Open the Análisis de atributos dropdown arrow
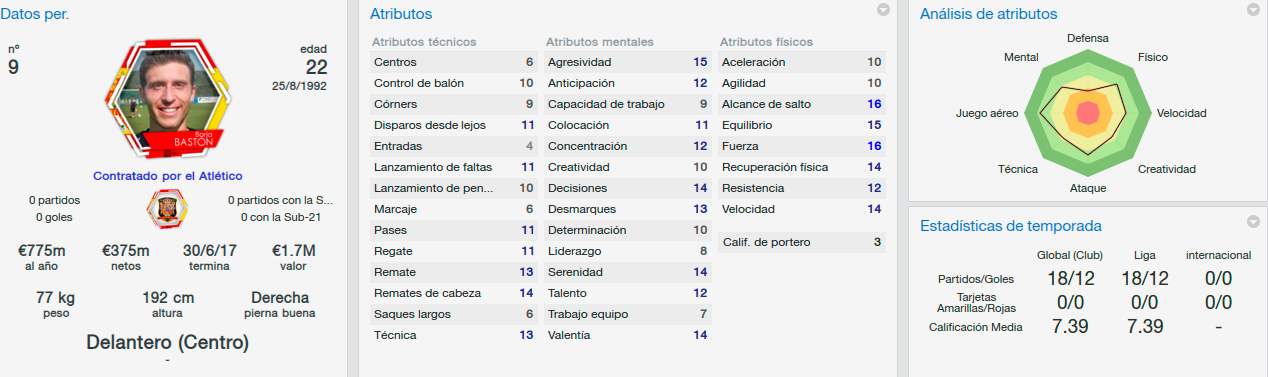The width and height of the screenshot is (1268, 377). (x=1253, y=10)
